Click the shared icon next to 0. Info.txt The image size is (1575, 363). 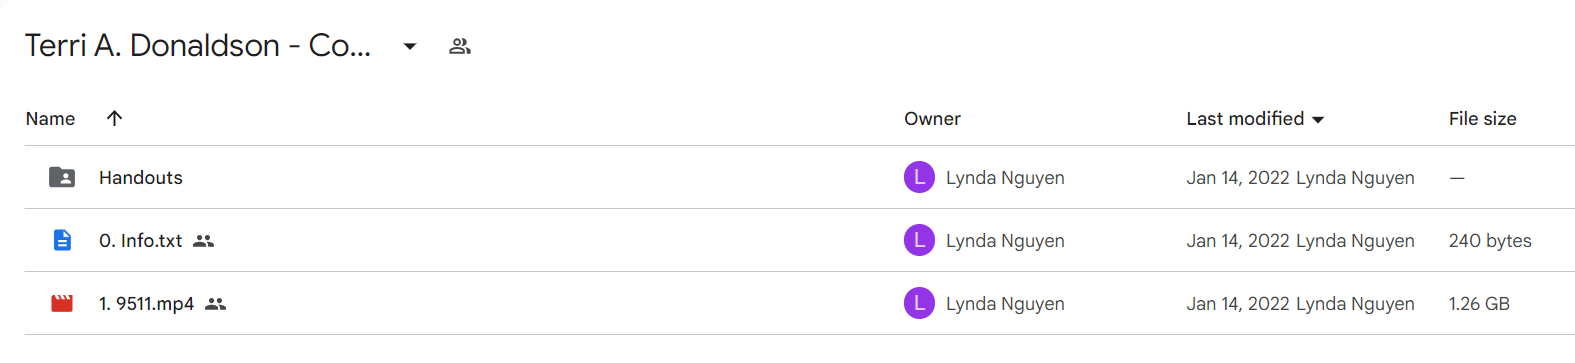[x=204, y=241]
